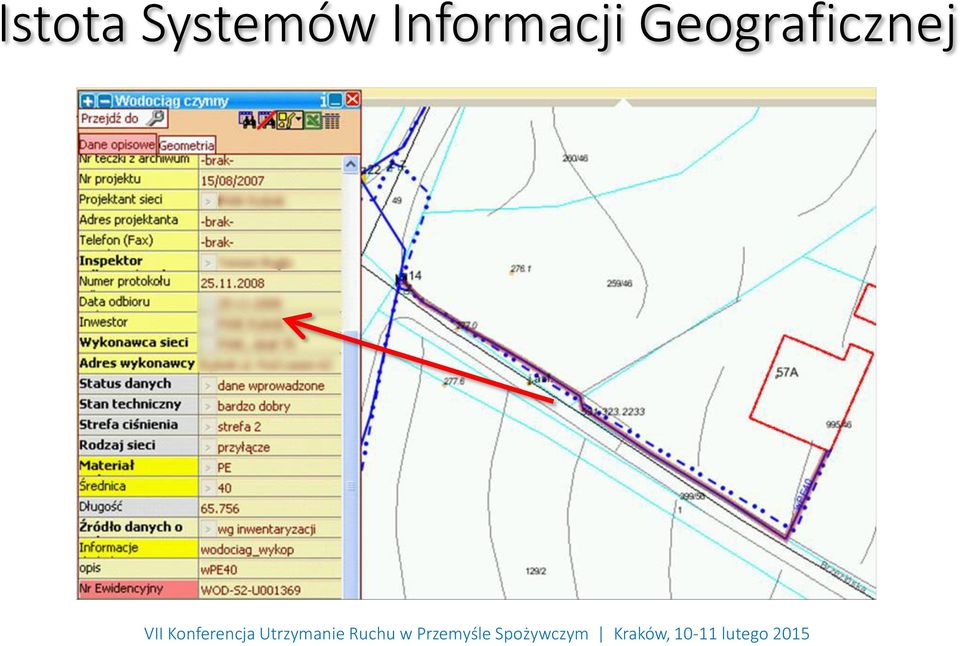Click the Informacje value wodociag_wykop

[x=247, y=549]
